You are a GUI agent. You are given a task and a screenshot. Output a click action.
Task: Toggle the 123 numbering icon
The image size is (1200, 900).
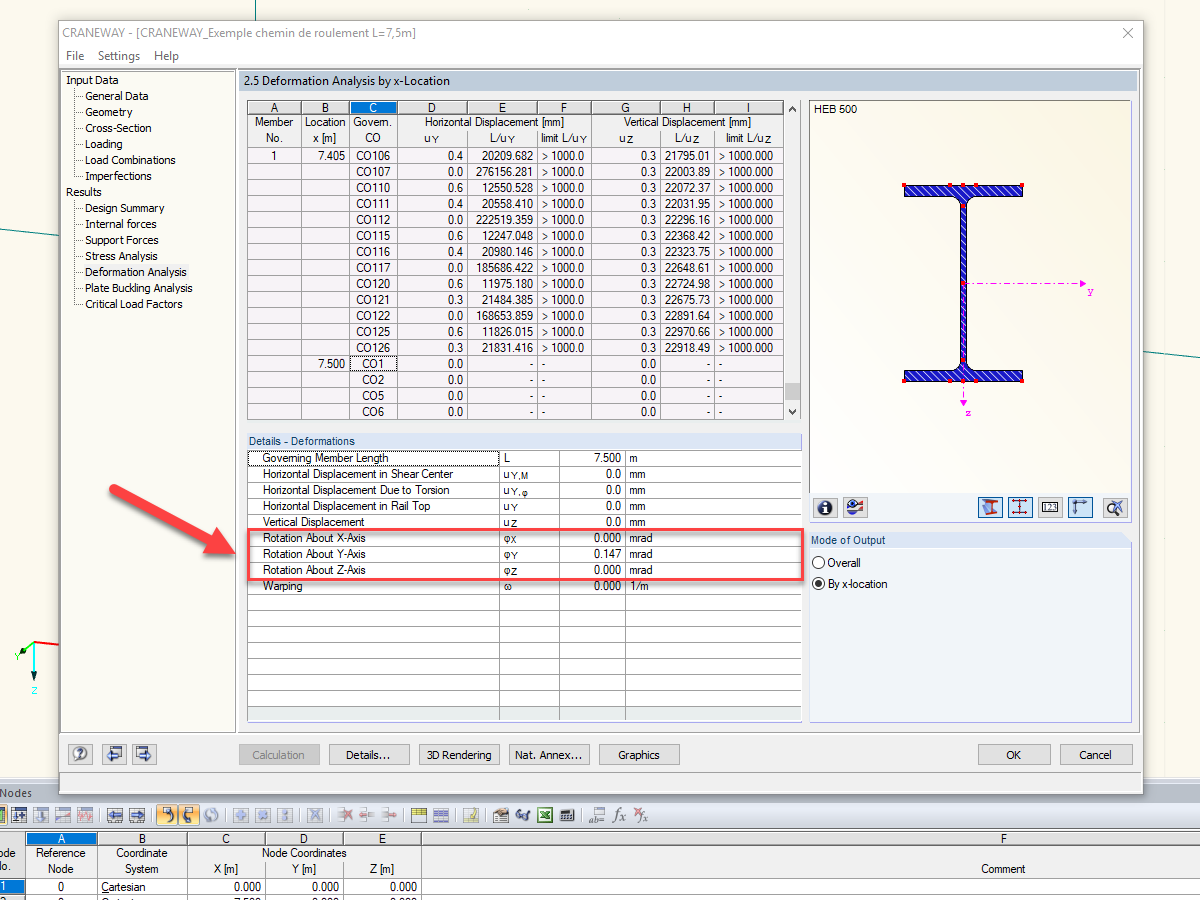pos(1050,507)
